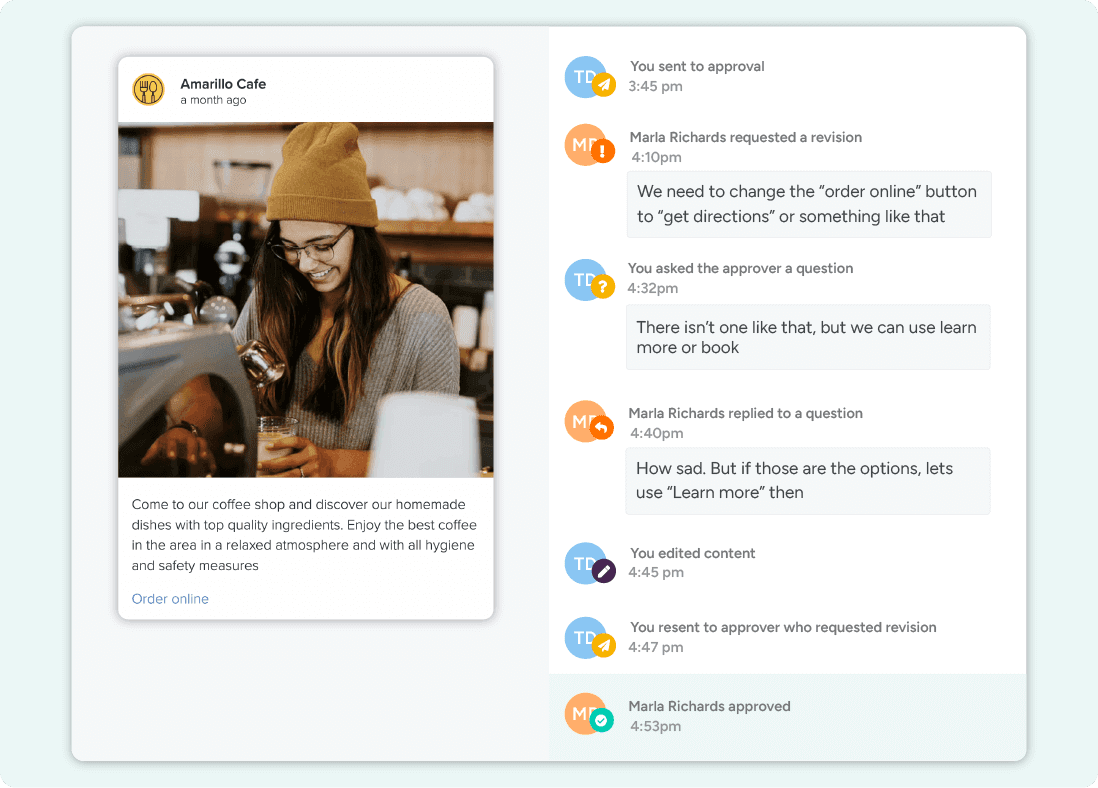The height and width of the screenshot is (788, 1098).
Task: Expand Marla's revision request message bubble
Action: point(808,204)
